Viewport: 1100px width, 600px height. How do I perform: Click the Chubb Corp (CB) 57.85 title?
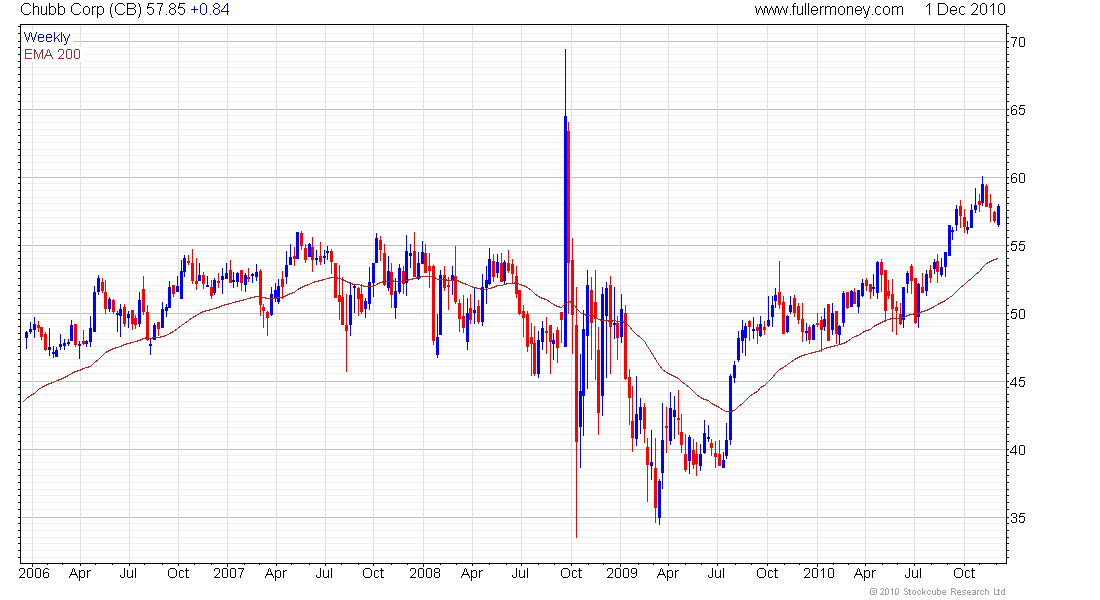coord(103,10)
